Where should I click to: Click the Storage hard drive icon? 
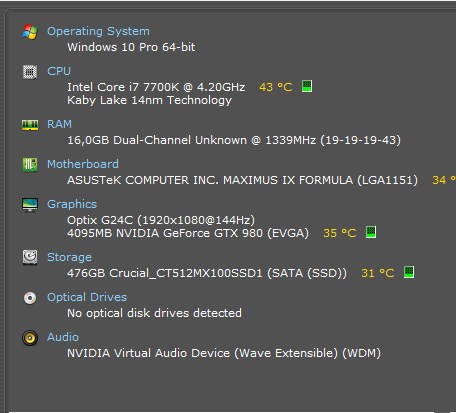[x=30, y=257]
